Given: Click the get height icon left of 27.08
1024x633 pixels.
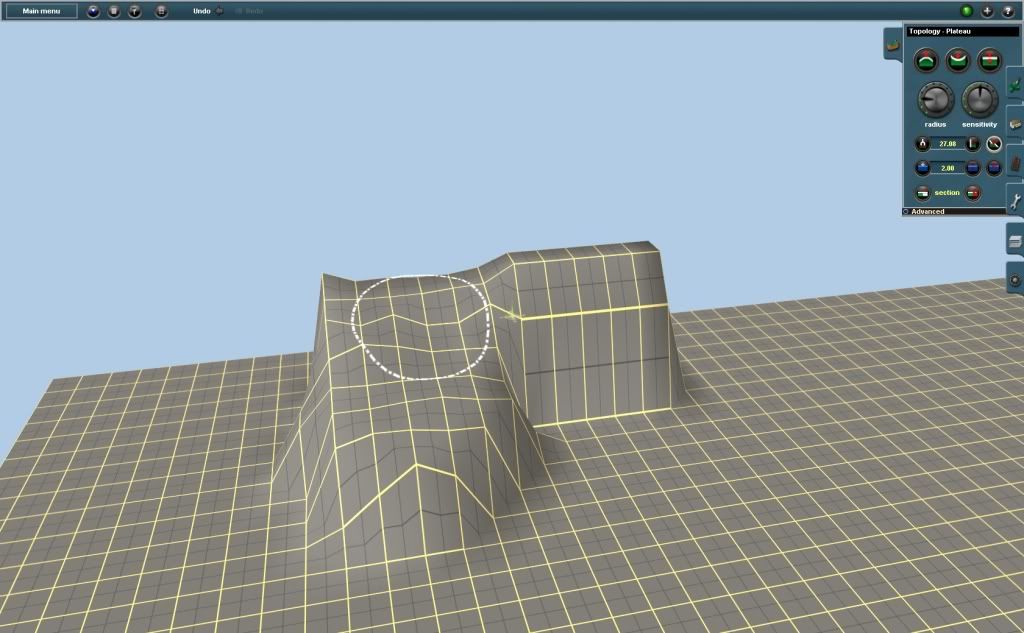Looking at the screenshot, I should tap(922, 144).
